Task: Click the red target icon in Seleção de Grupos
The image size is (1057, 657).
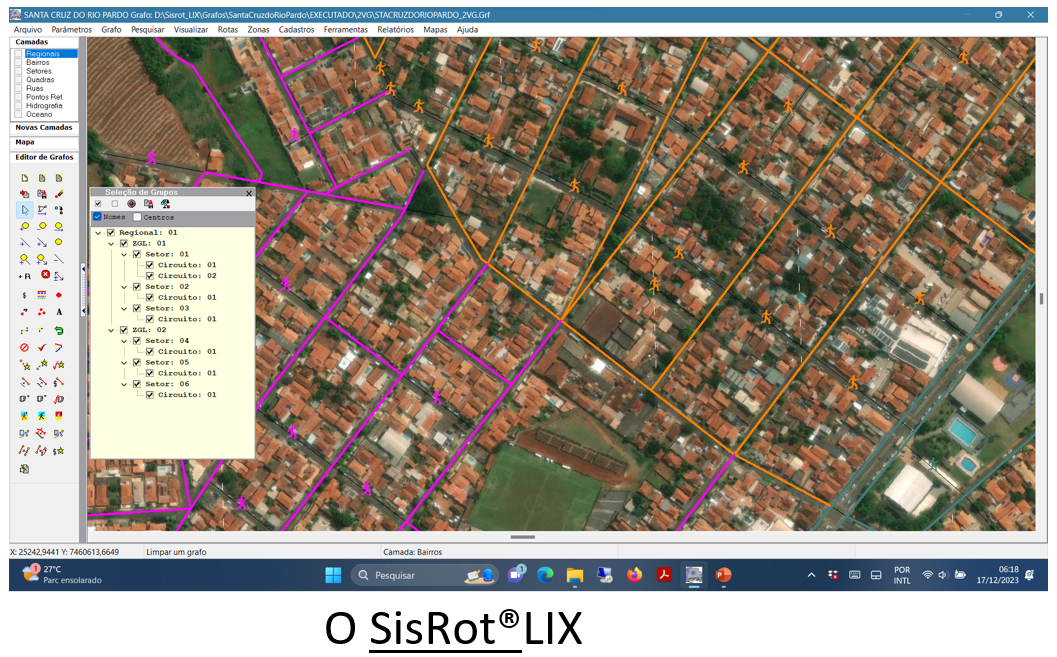Action: [x=131, y=203]
